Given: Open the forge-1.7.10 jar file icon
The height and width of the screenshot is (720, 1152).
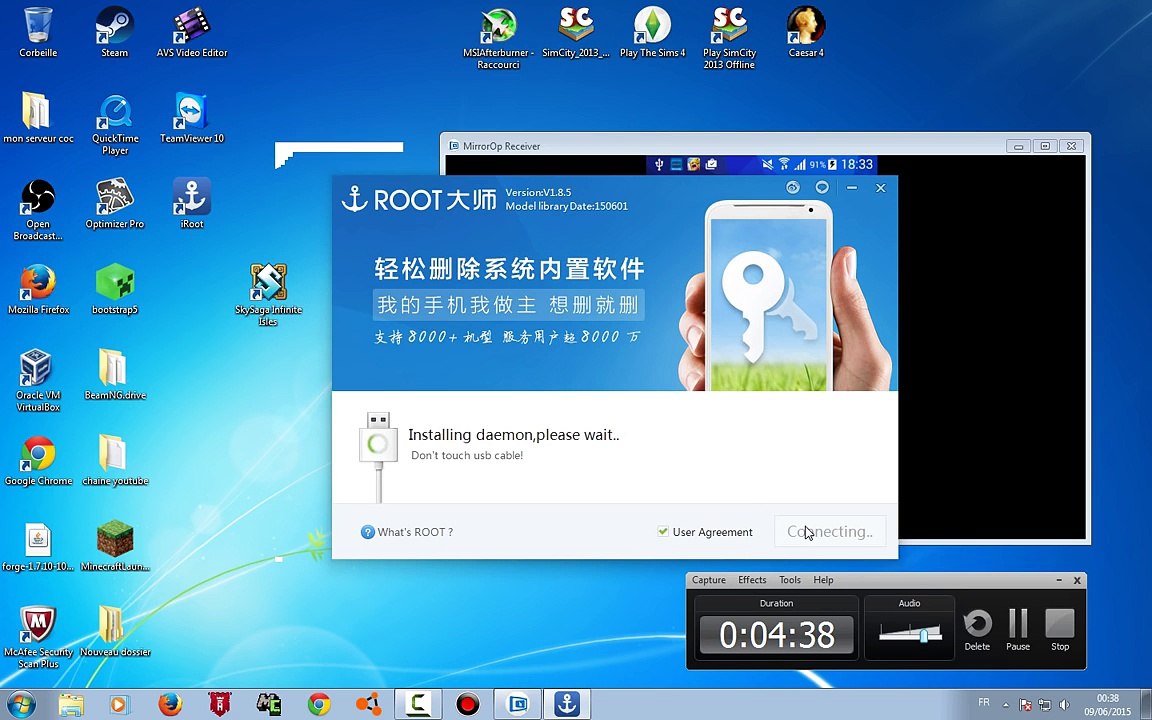Looking at the screenshot, I should [38, 546].
